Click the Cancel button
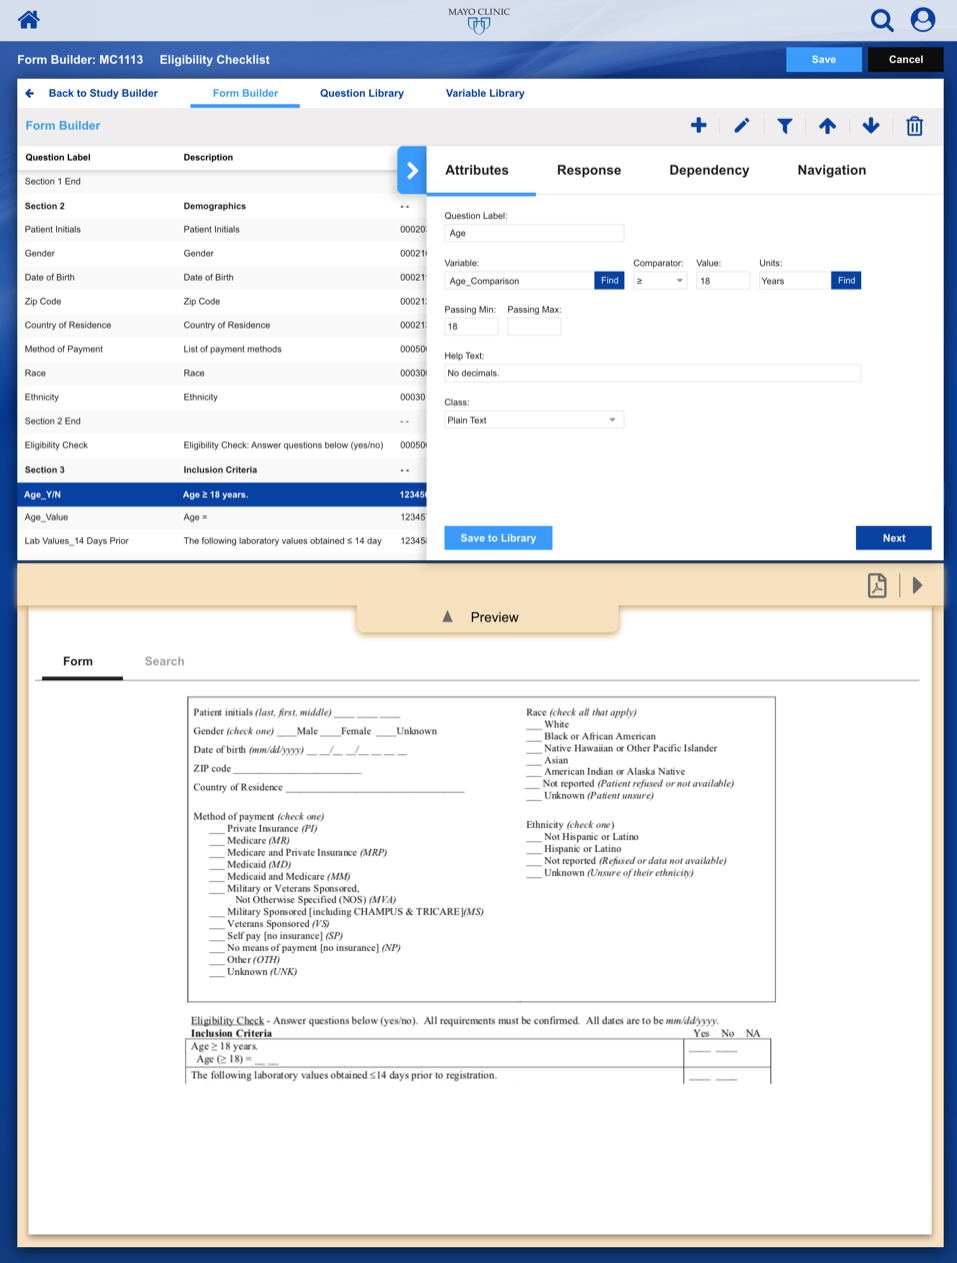Image resolution: width=957 pixels, height=1263 pixels. (906, 59)
